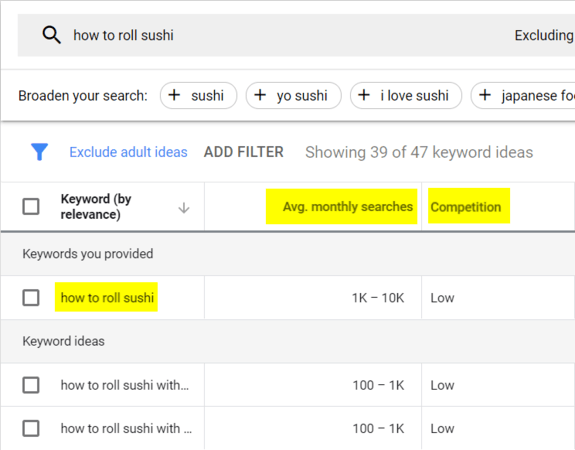Click the sort arrow beside Keyword header
Image resolution: width=575 pixels, height=450 pixels.
click(x=184, y=208)
